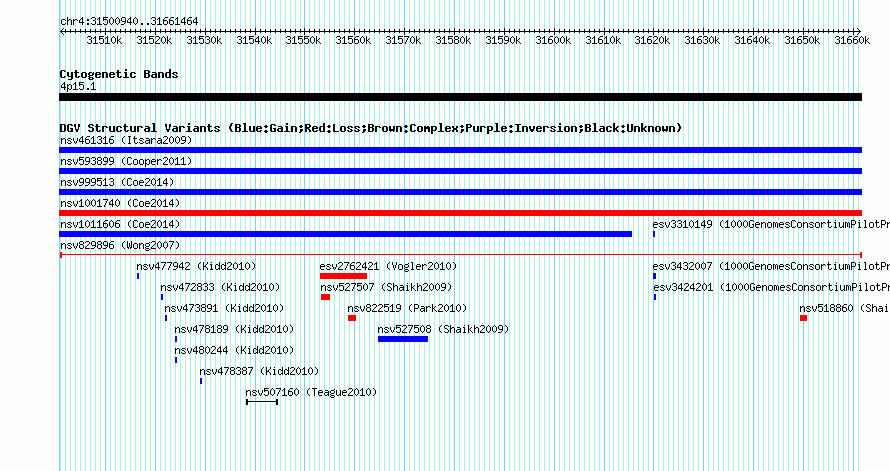890x471 pixels.
Task: Open the esv3424201 variant label
Action: pyautogui.click(x=771, y=287)
